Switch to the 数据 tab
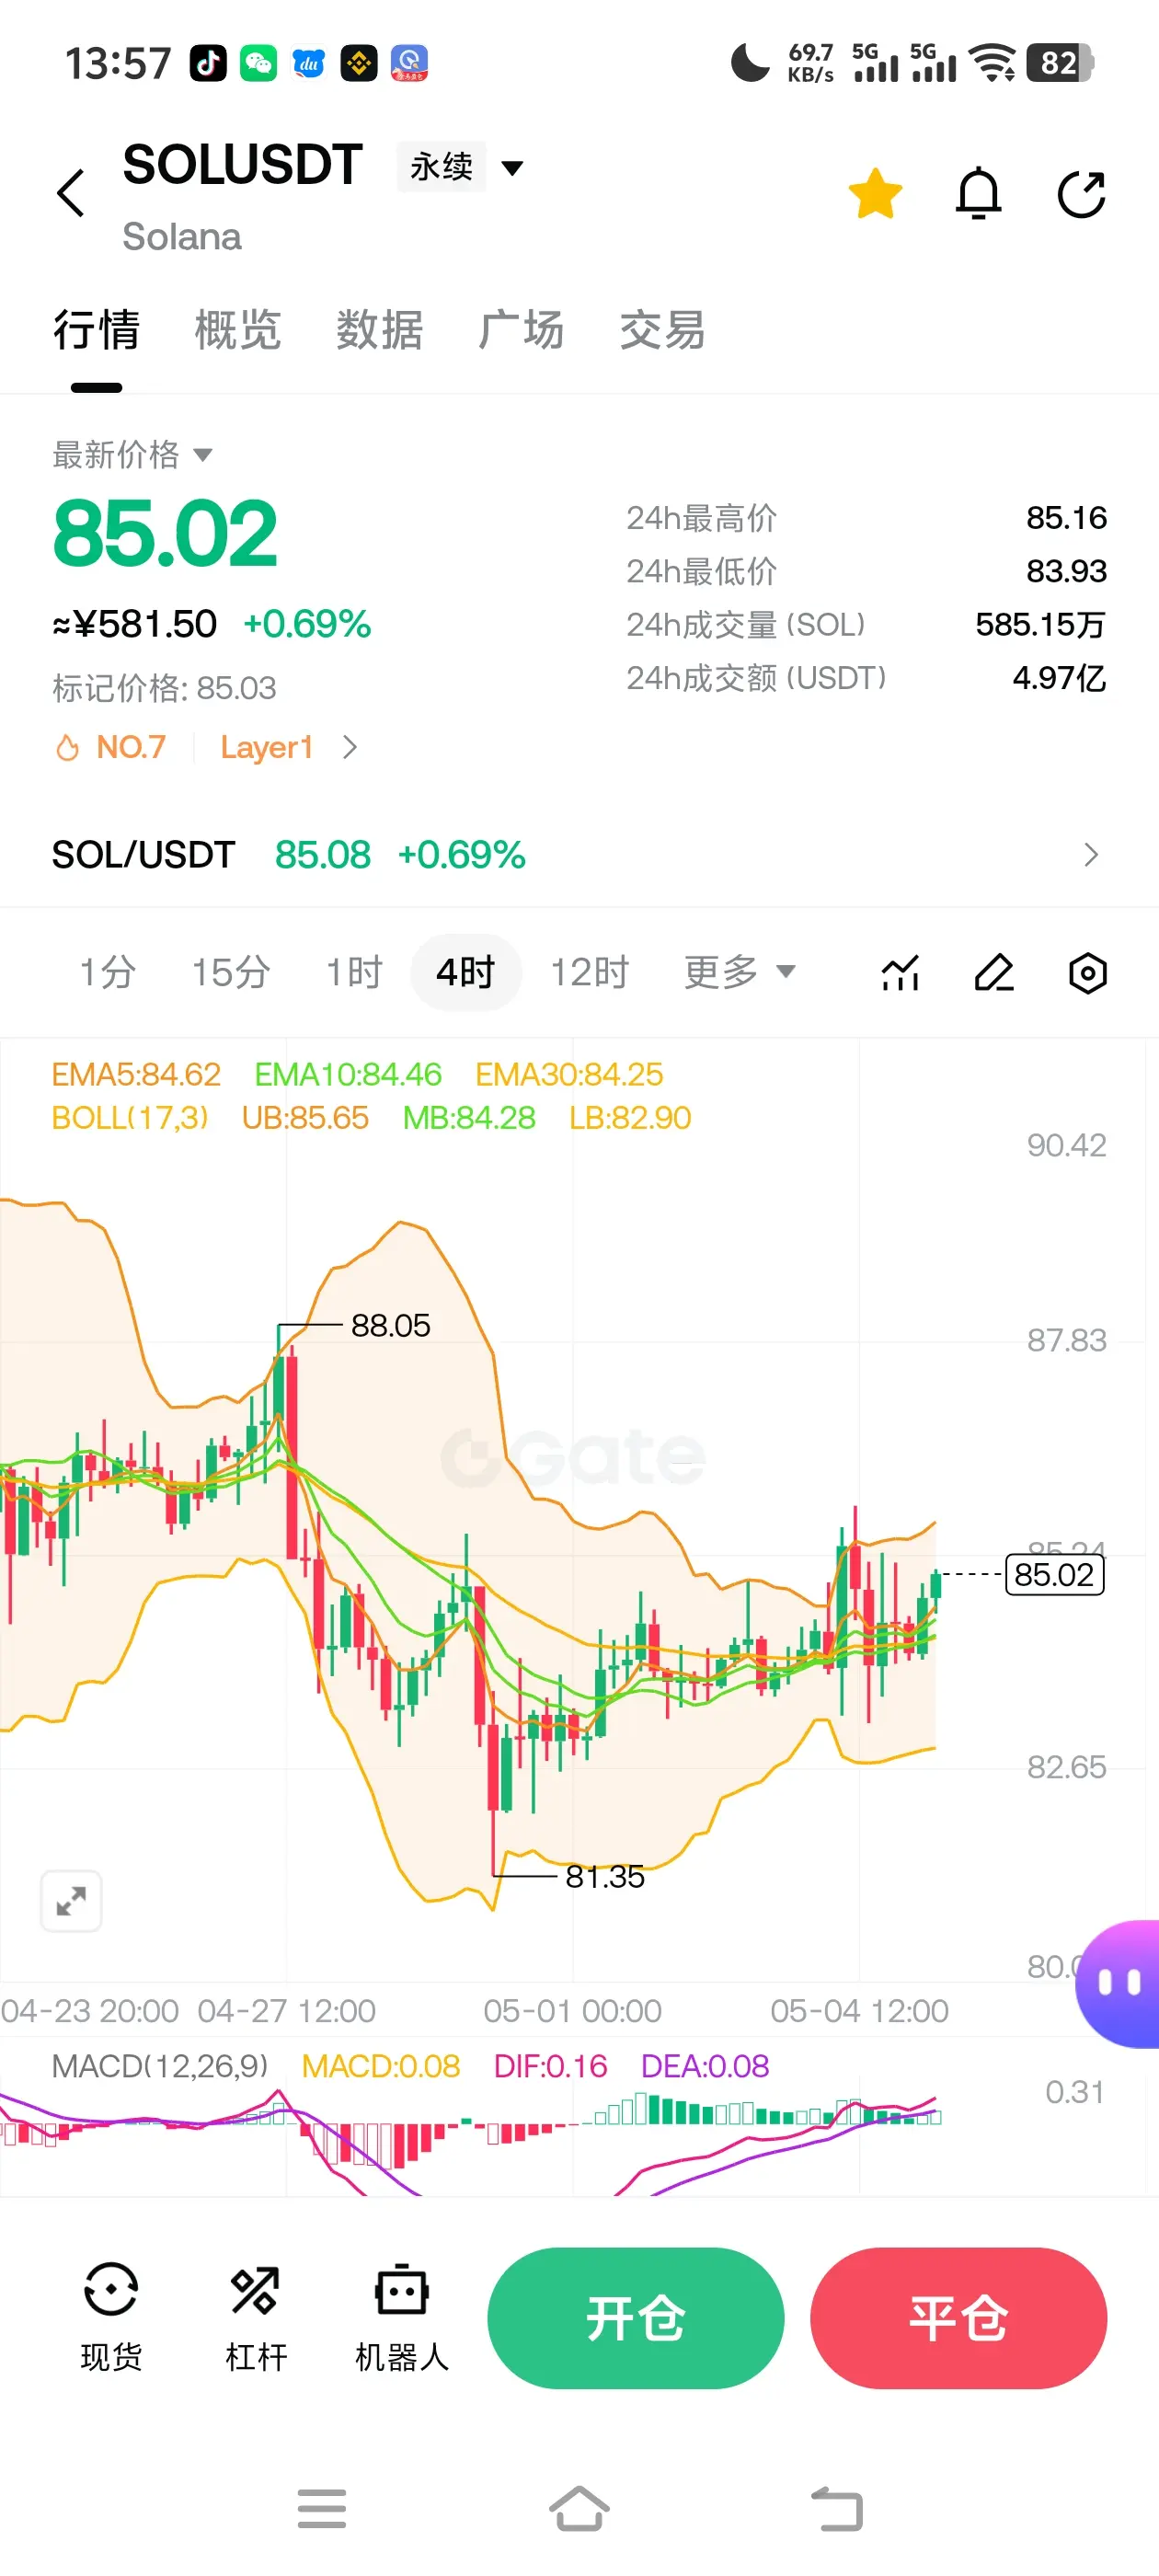The width and height of the screenshot is (1159, 2576). click(x=379, y=330)
